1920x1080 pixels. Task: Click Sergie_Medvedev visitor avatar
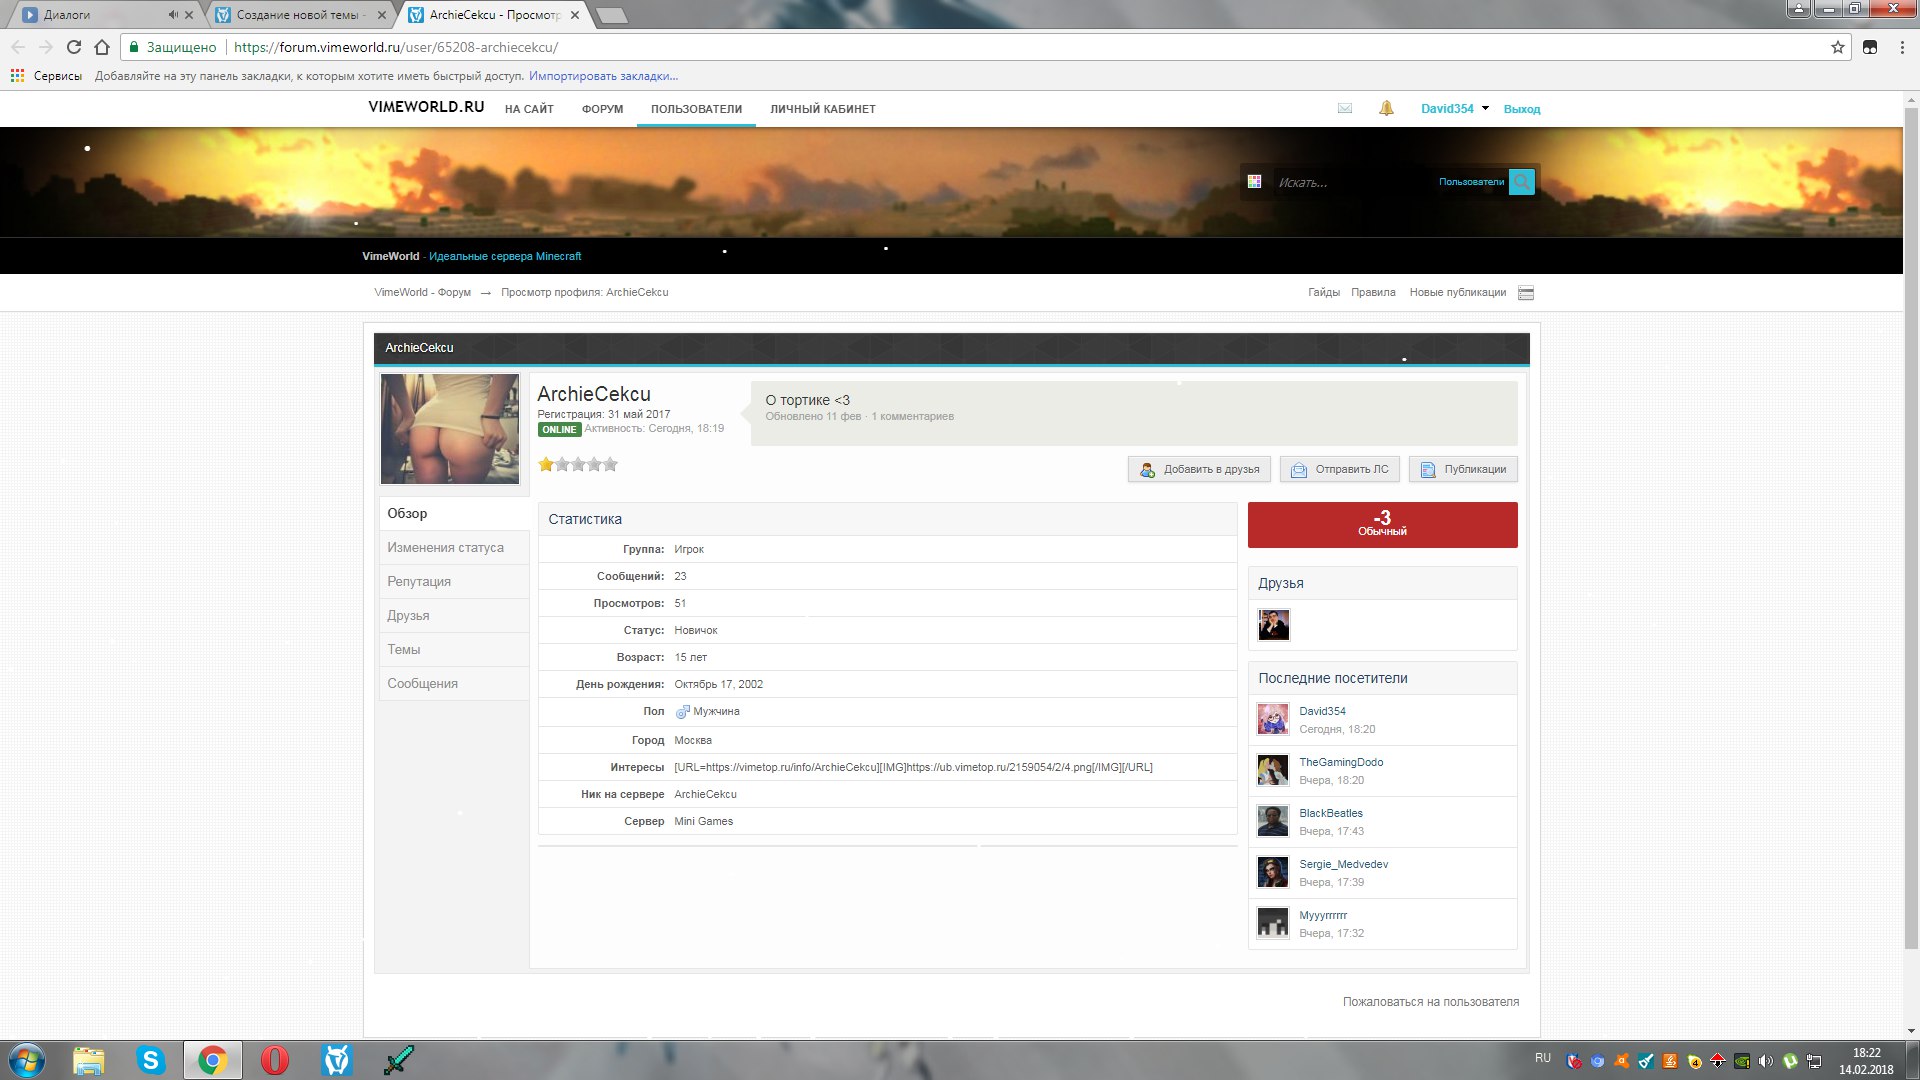[x=1272, y=872]
